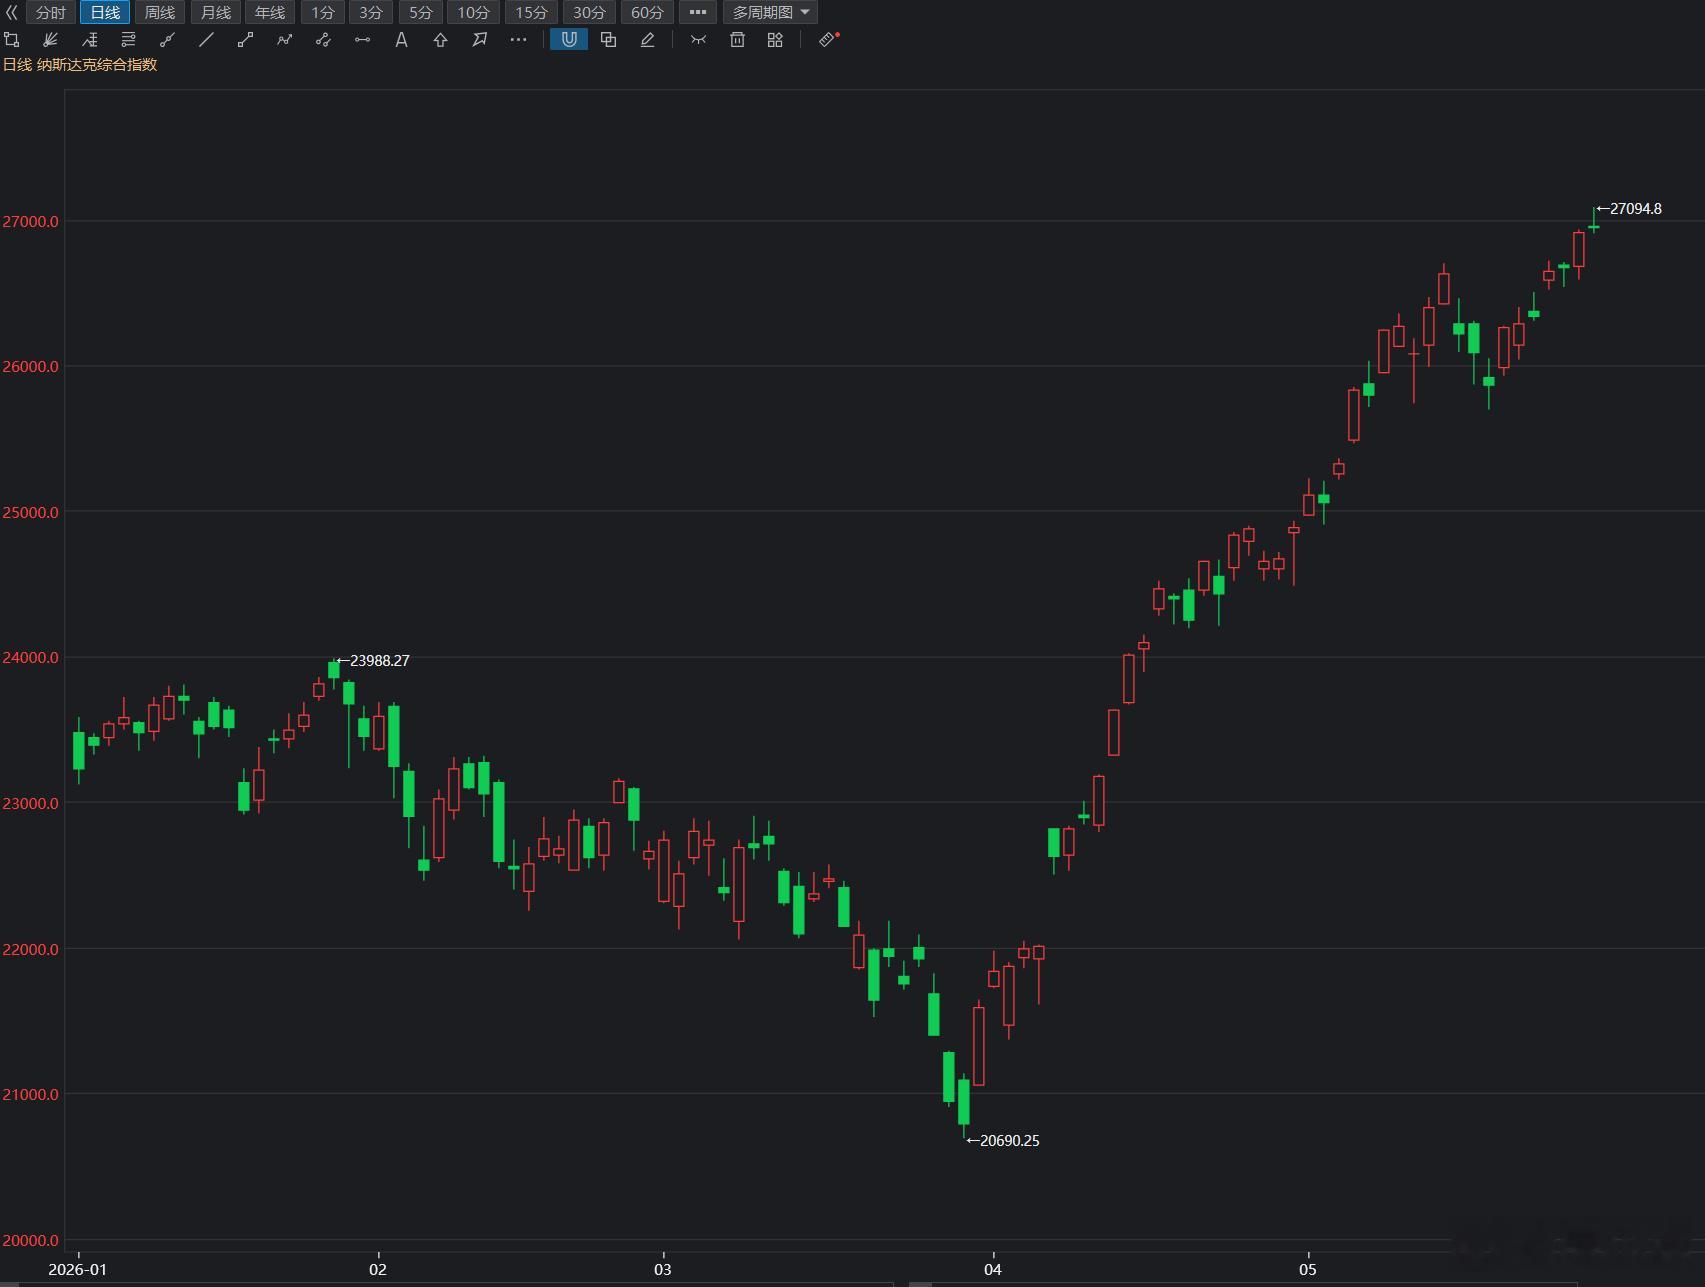1705x1287 pixels.
Task: Show more drawing tools via the ellipsis
Action: coord(518,40)
